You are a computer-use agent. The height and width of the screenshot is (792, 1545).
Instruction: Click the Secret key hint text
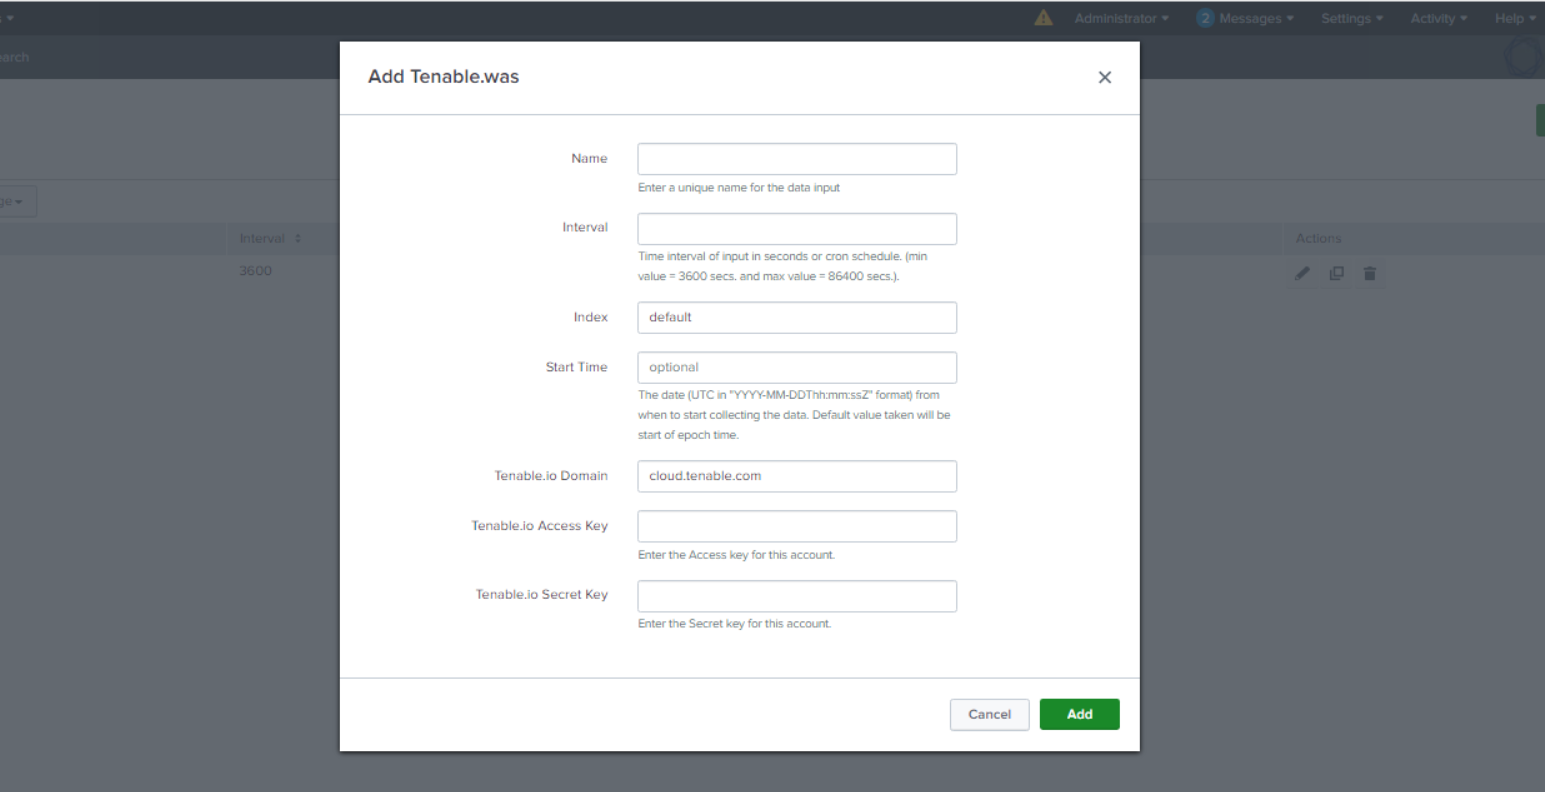[734, 624]
